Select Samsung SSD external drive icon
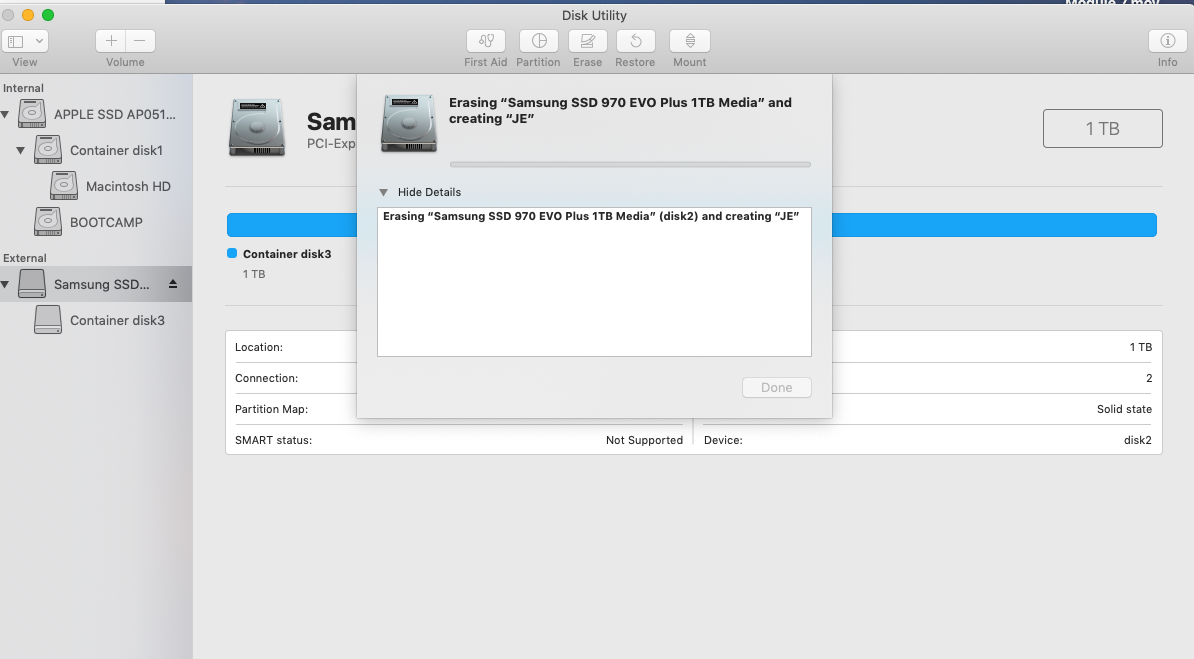 [32, 284]
